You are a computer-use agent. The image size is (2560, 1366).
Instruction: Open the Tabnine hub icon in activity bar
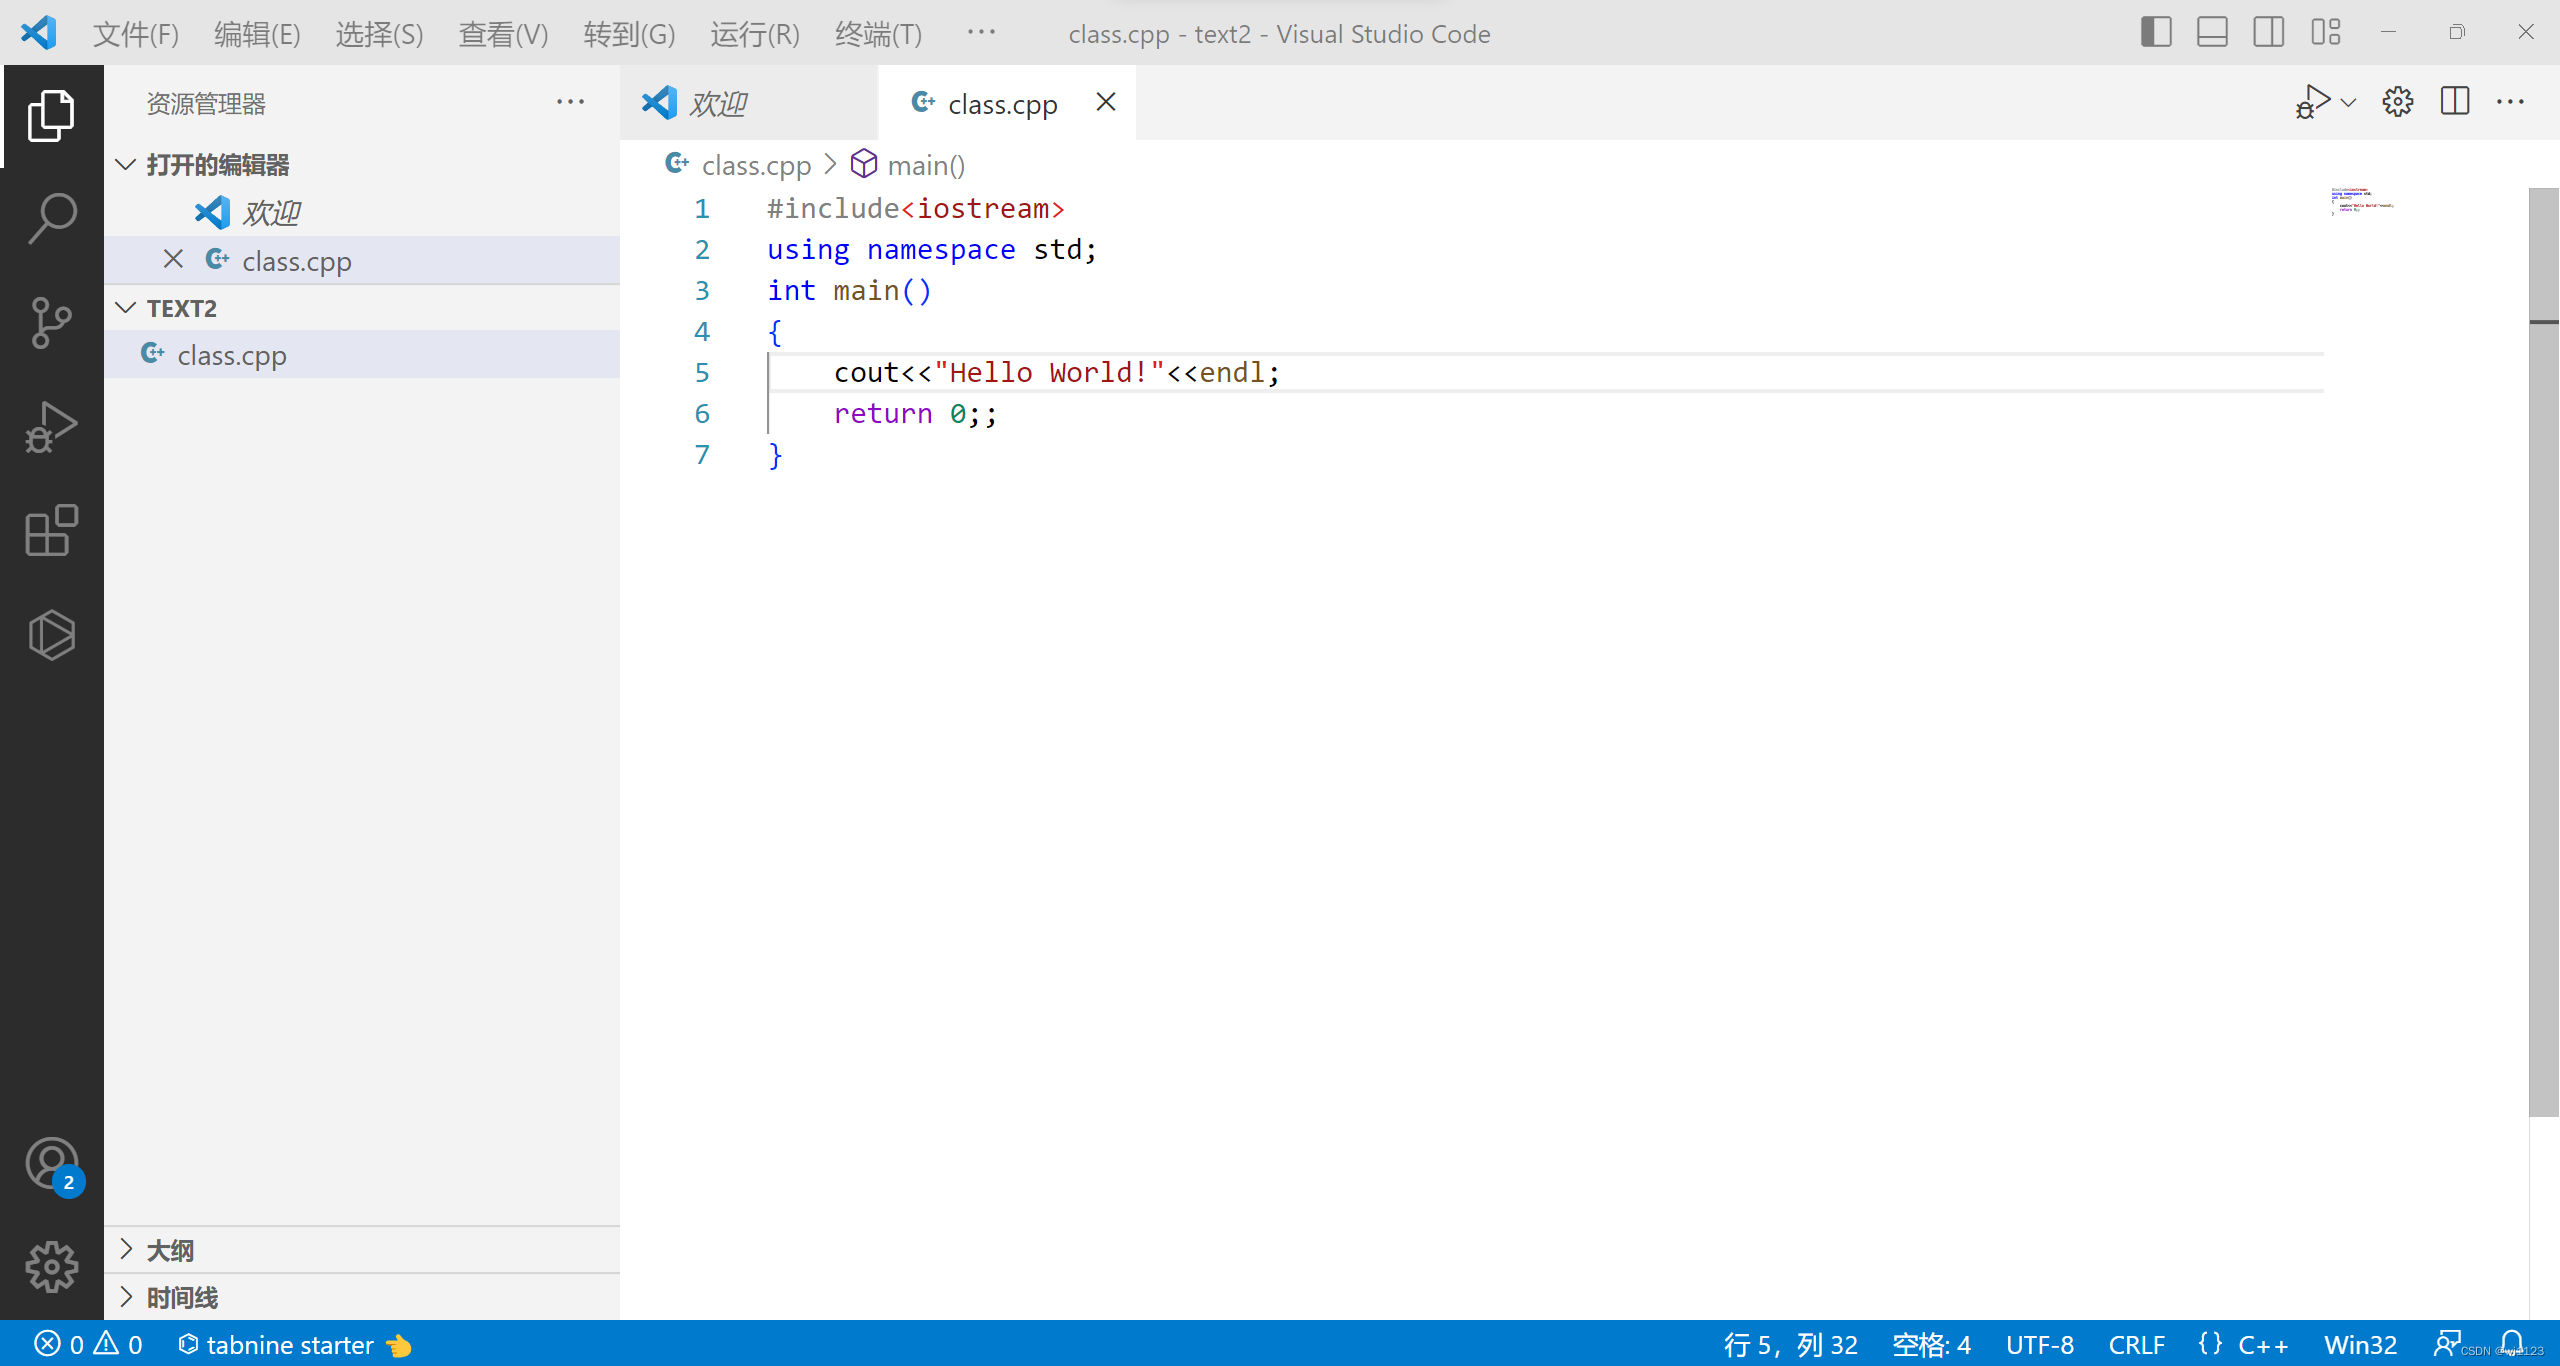click(52, 635)
